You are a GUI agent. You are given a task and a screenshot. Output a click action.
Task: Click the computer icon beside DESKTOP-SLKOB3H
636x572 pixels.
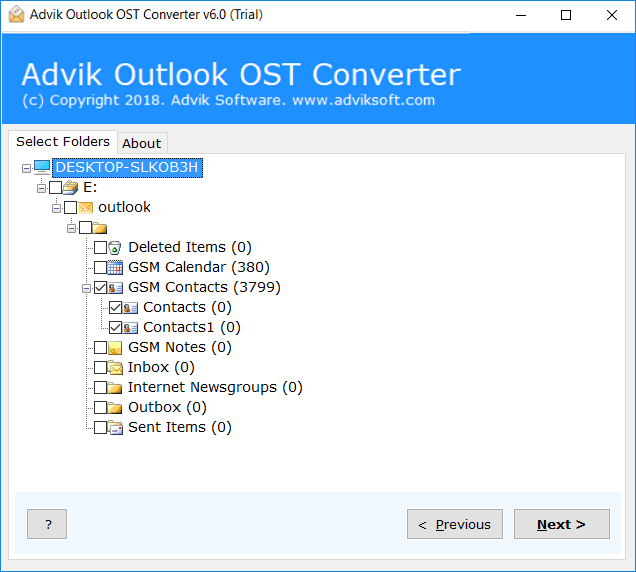tap(42, 167)
